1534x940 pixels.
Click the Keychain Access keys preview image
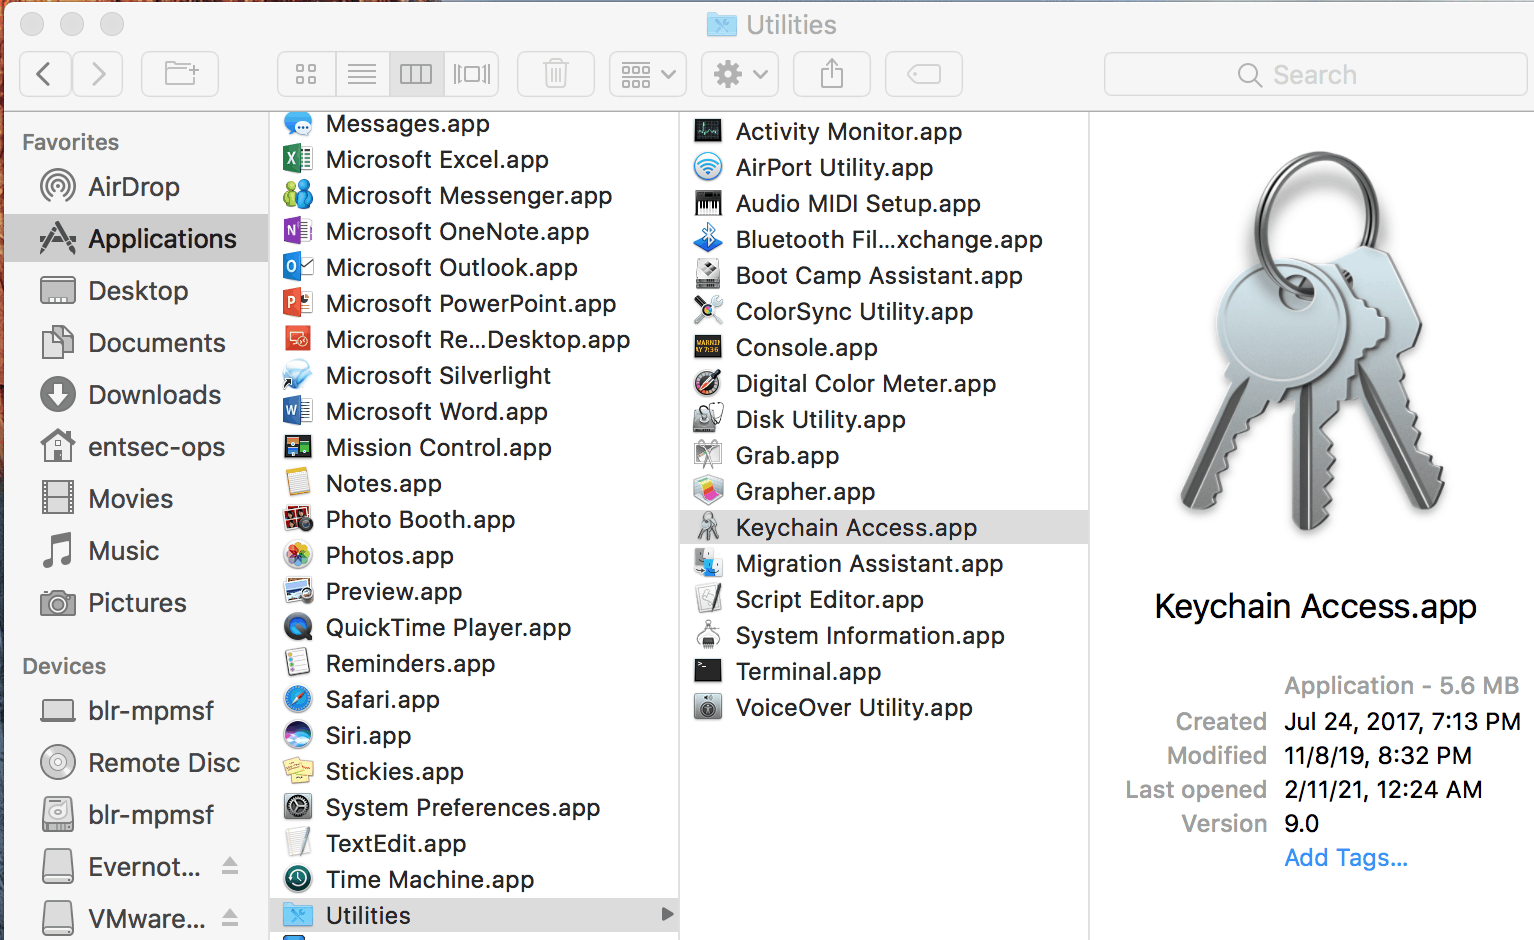tap(1312, 342)
